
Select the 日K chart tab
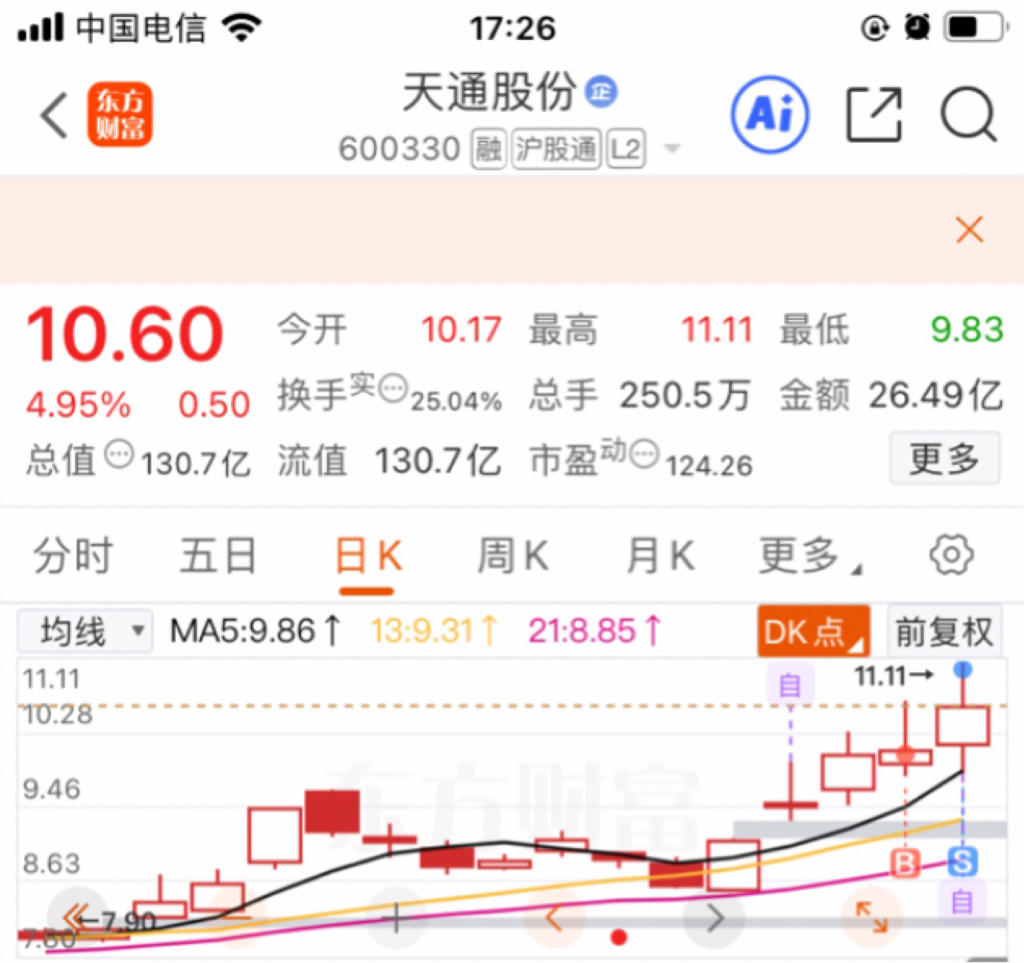pyautogui.click(x=368, y=556)
